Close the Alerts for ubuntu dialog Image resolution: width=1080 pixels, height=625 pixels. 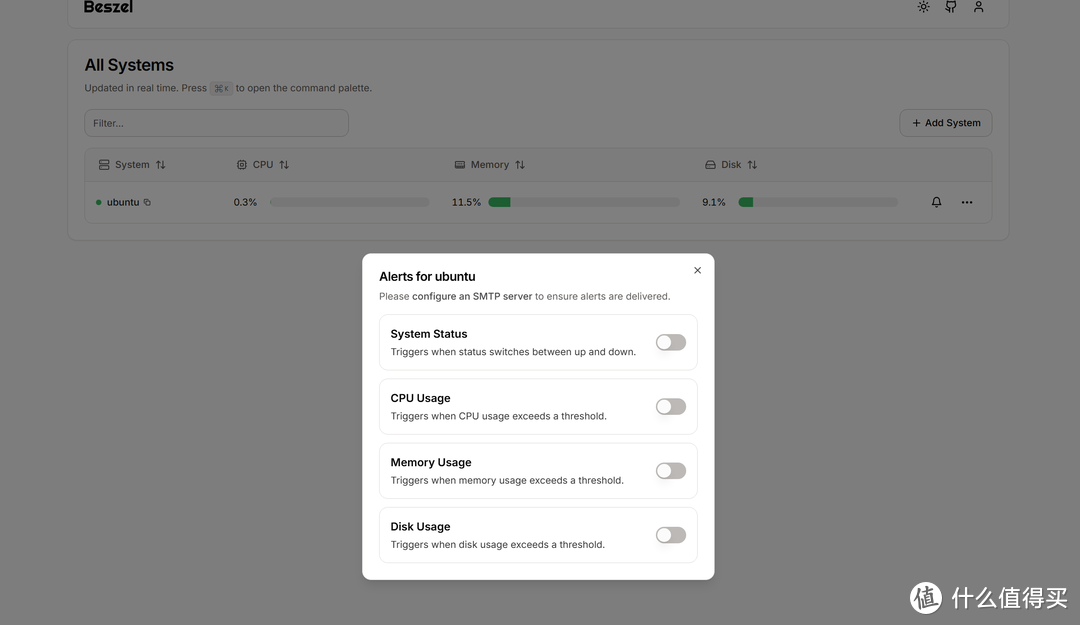click(697, 270)
